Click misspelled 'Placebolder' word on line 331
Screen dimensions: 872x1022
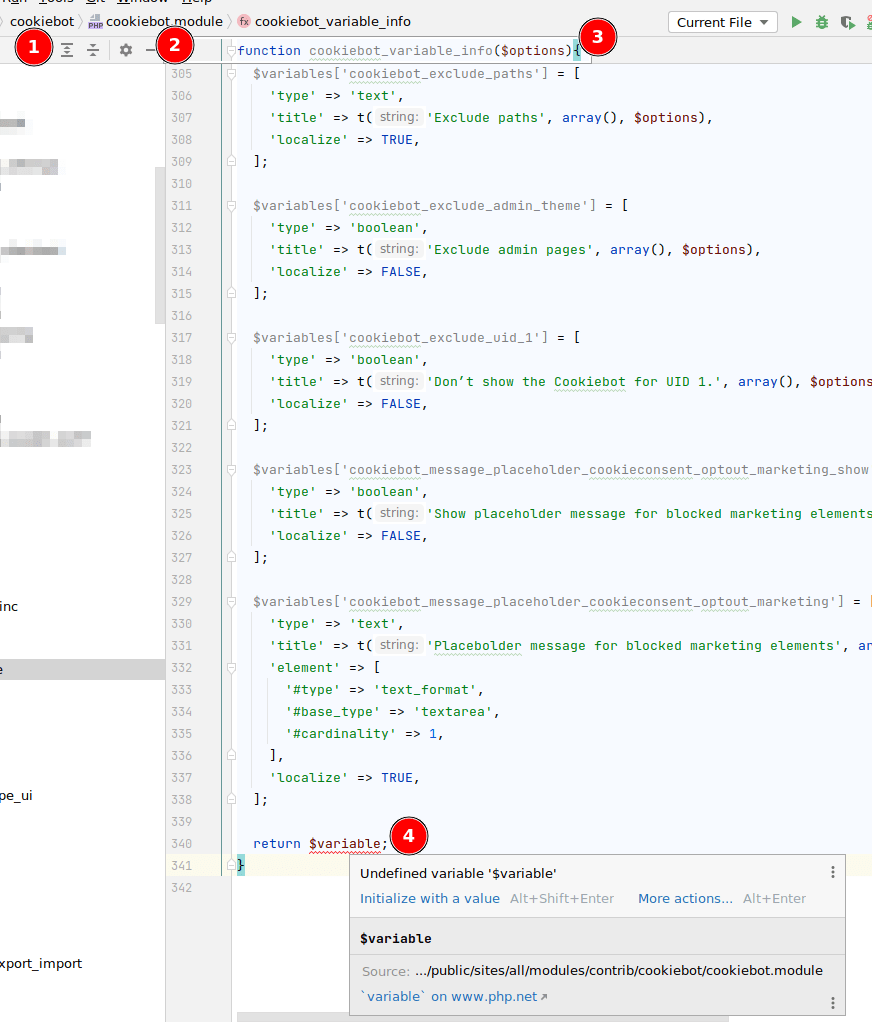478,645
